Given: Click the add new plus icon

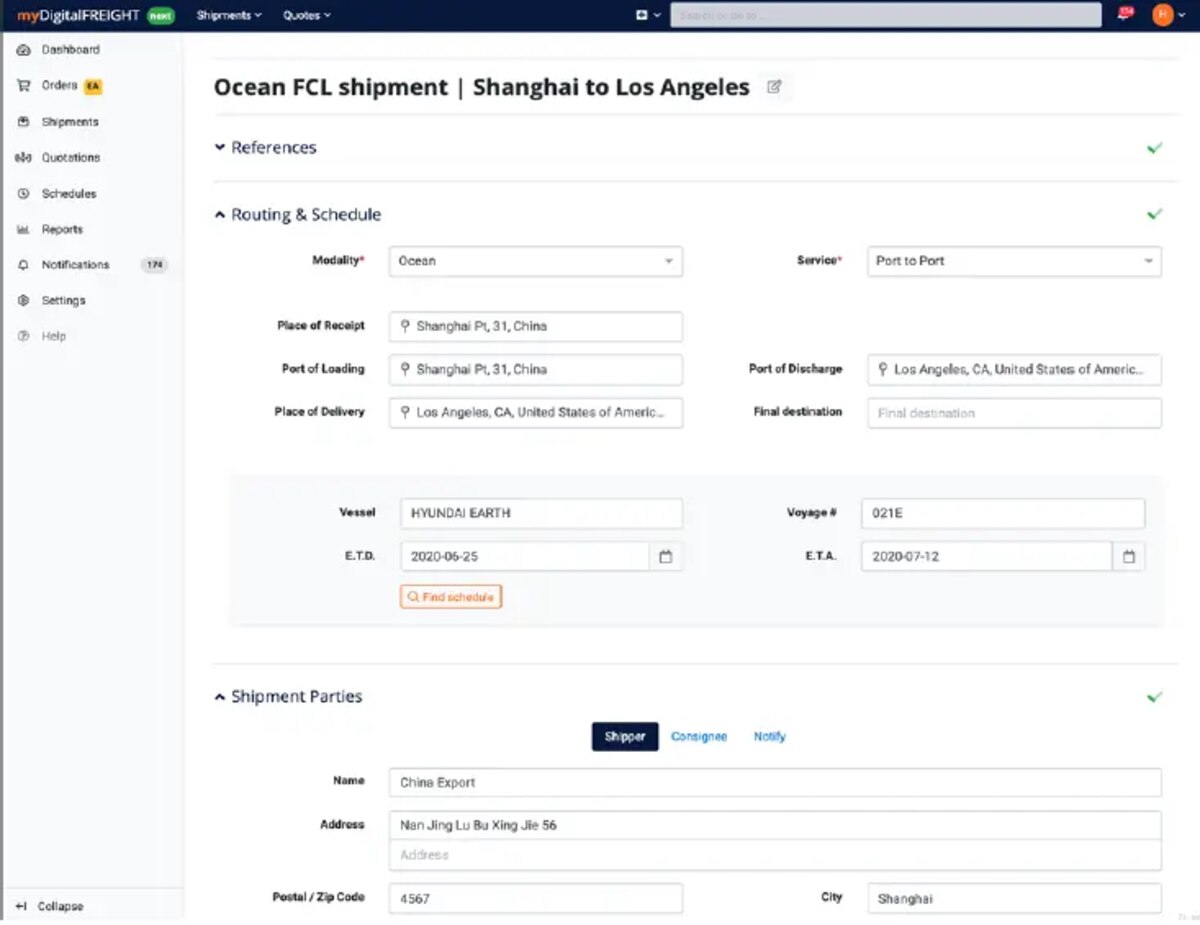Looking at the screenshot, I should [643, 15].
